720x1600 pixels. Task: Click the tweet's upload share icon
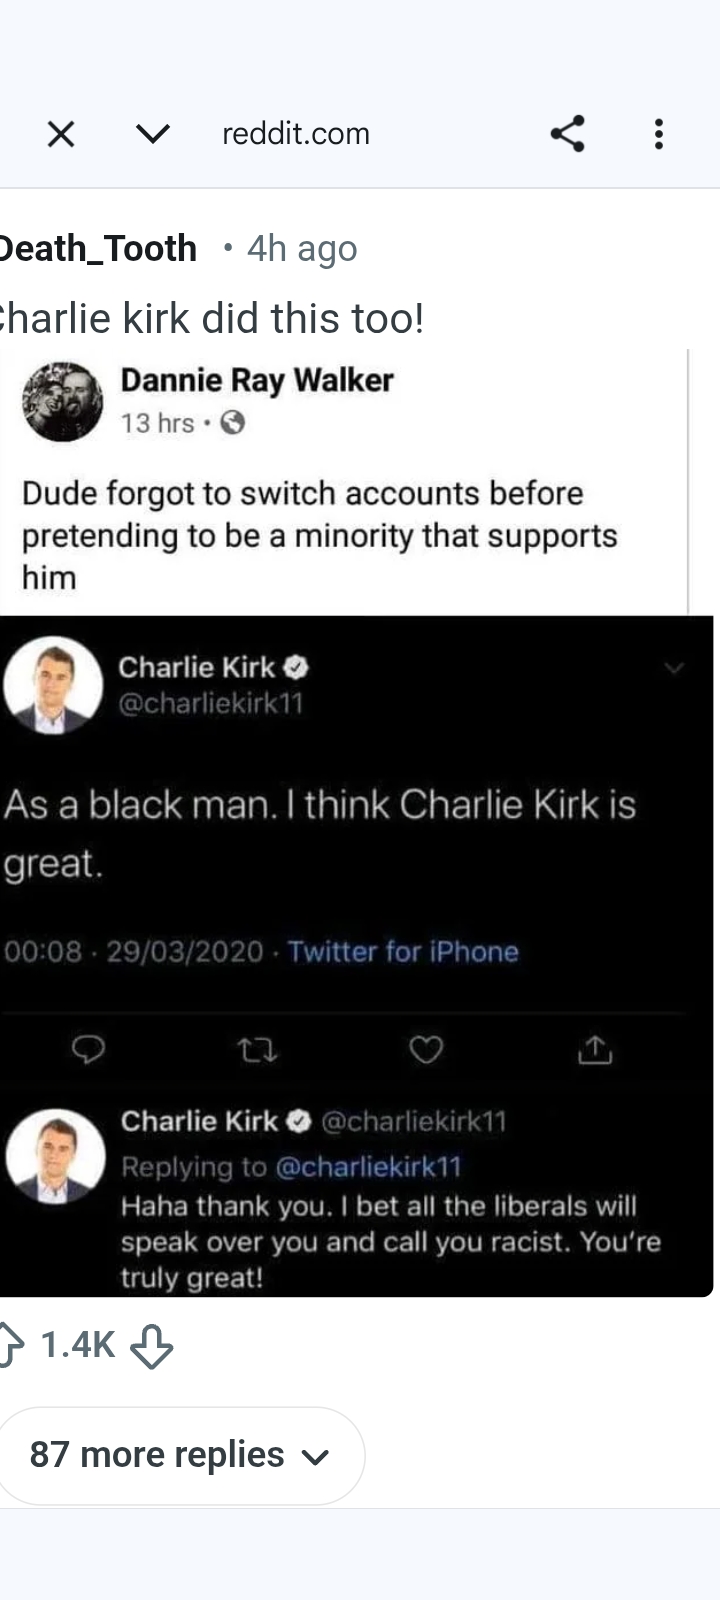(x=594, y=1049)
